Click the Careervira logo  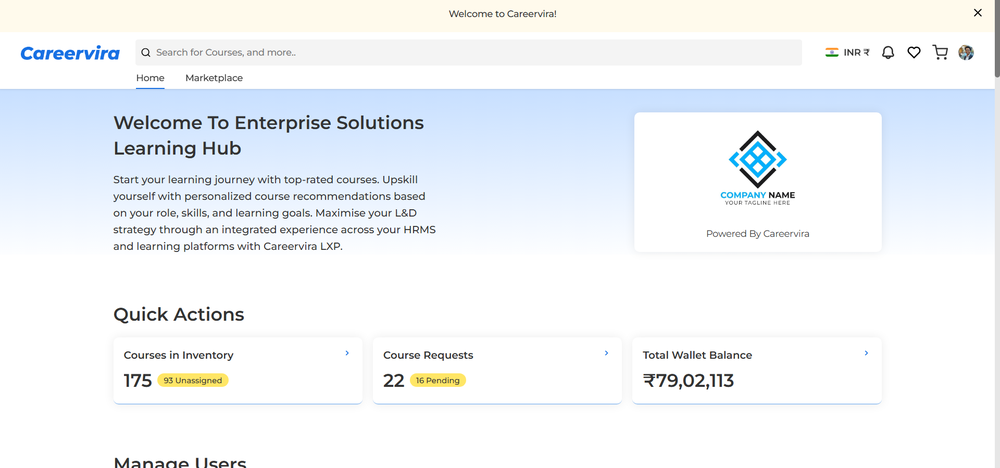tap(70, 53)
